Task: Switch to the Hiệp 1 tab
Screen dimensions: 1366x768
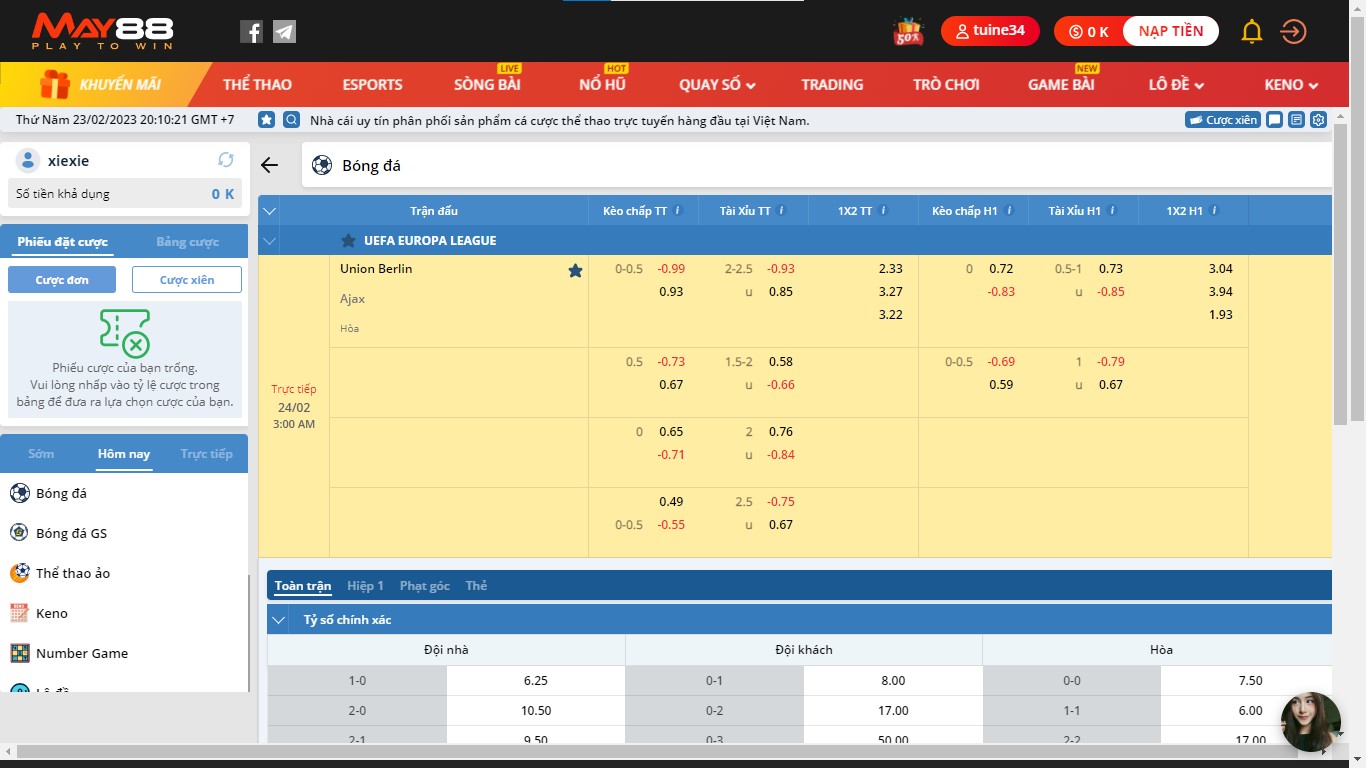Action: coord(365,586)
